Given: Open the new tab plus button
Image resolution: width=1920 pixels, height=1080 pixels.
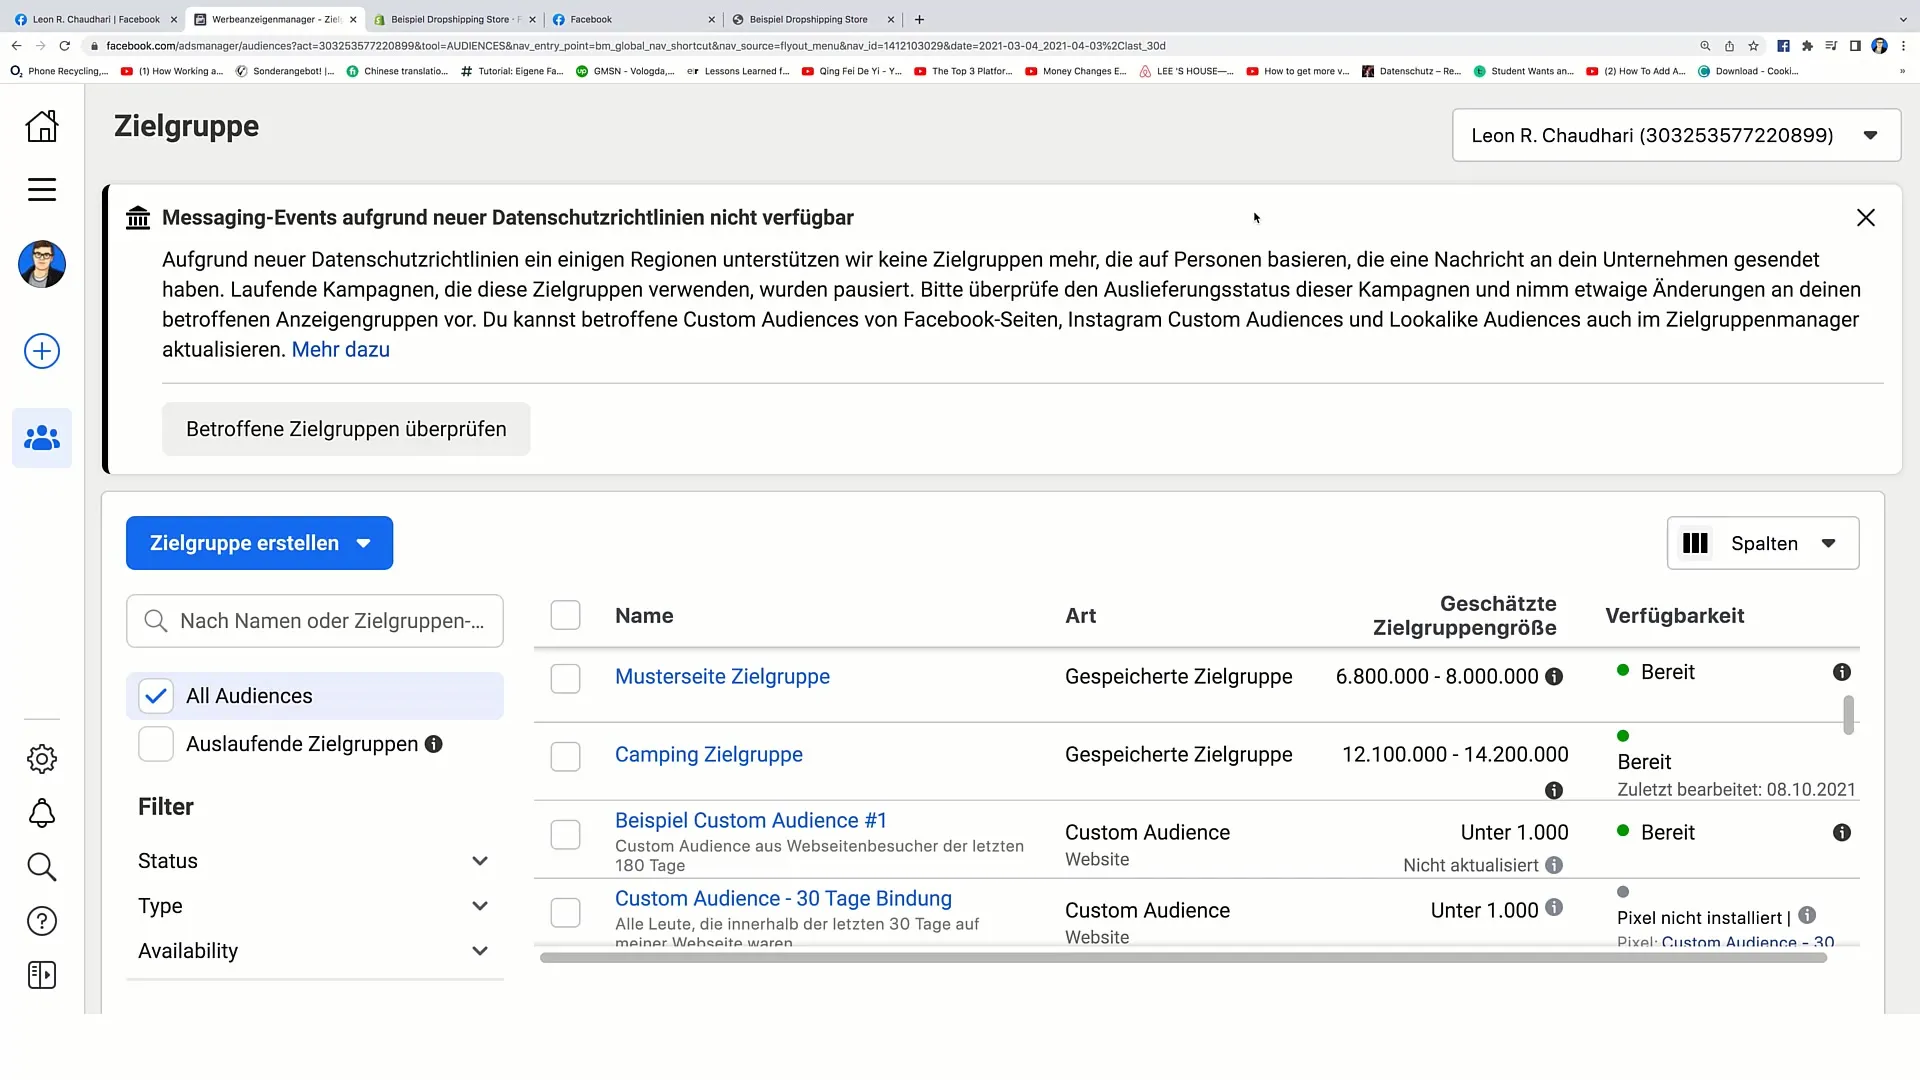Looking at the screenshot, I should pos(919,19).
